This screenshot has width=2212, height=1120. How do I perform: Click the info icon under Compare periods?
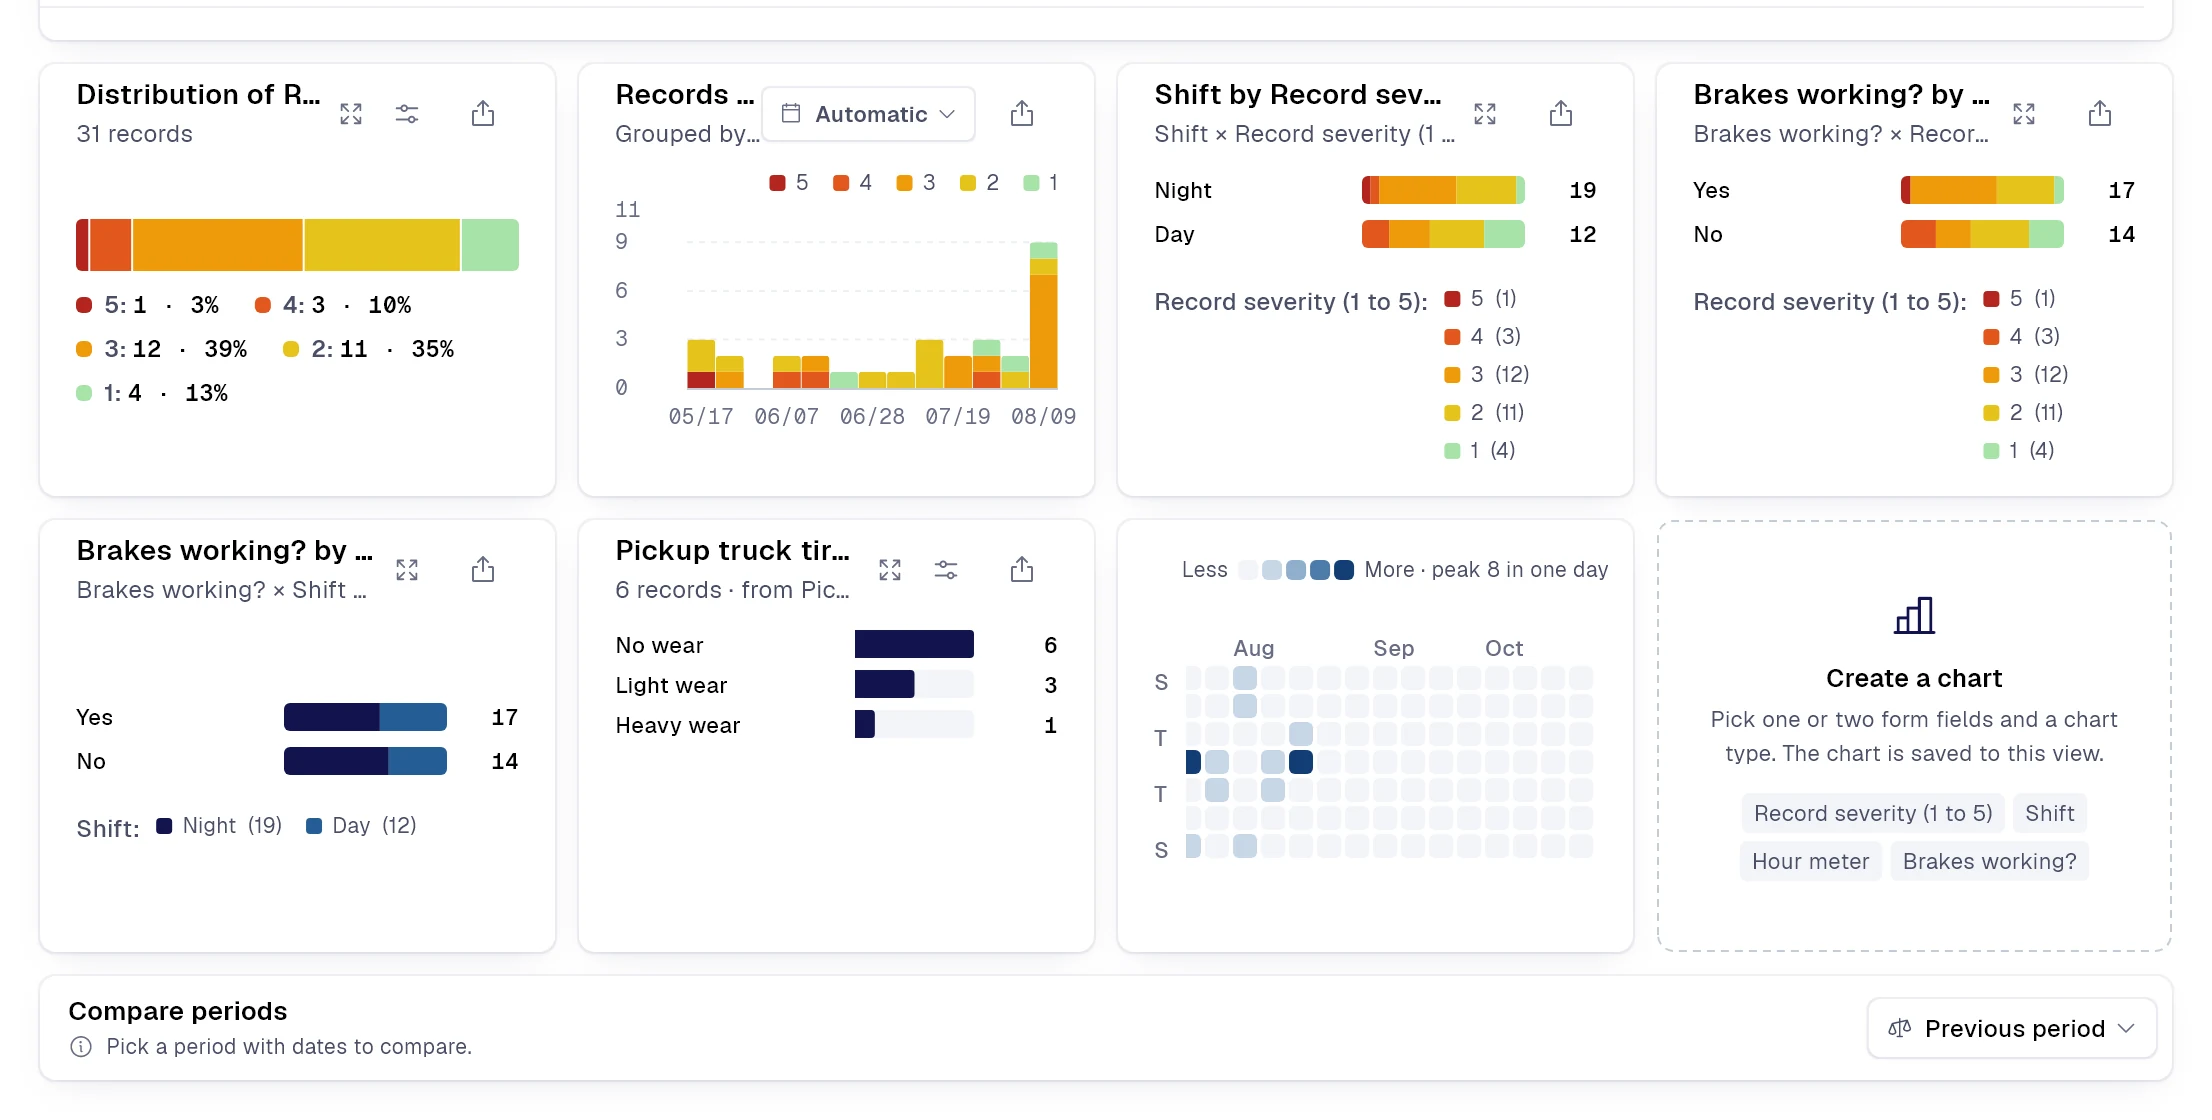[81, 1047]
